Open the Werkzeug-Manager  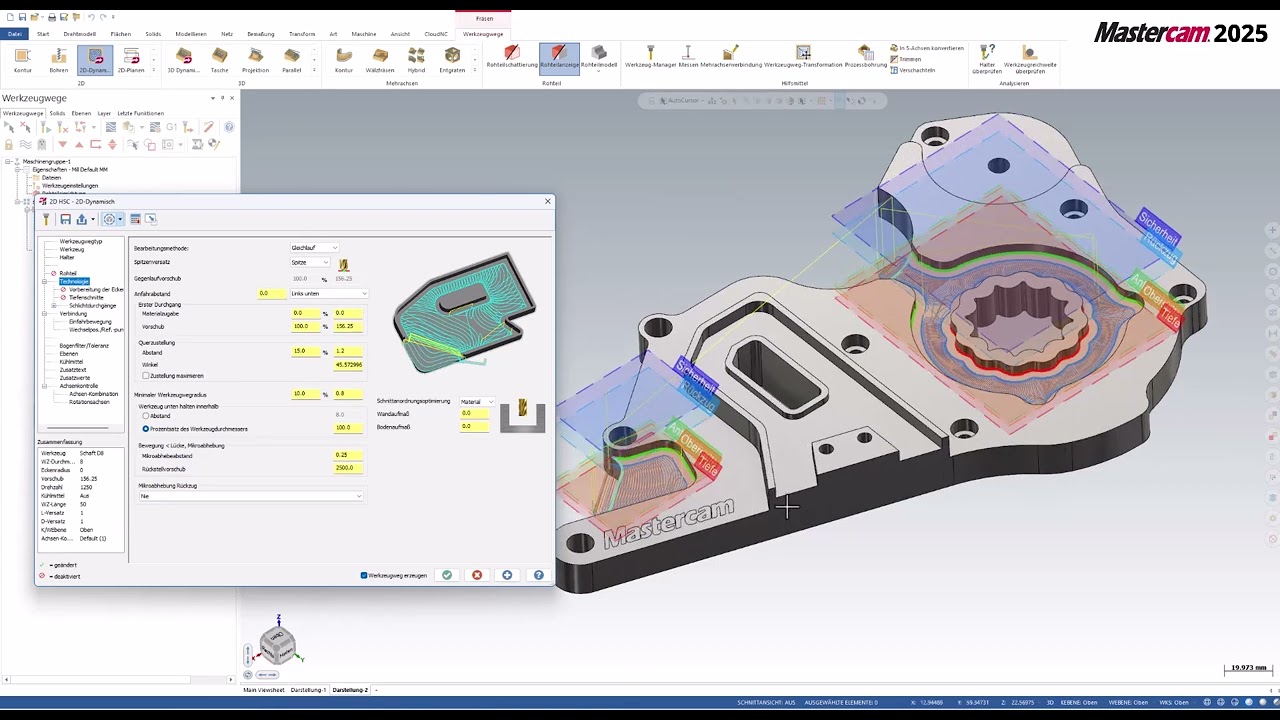coord(651,57)
